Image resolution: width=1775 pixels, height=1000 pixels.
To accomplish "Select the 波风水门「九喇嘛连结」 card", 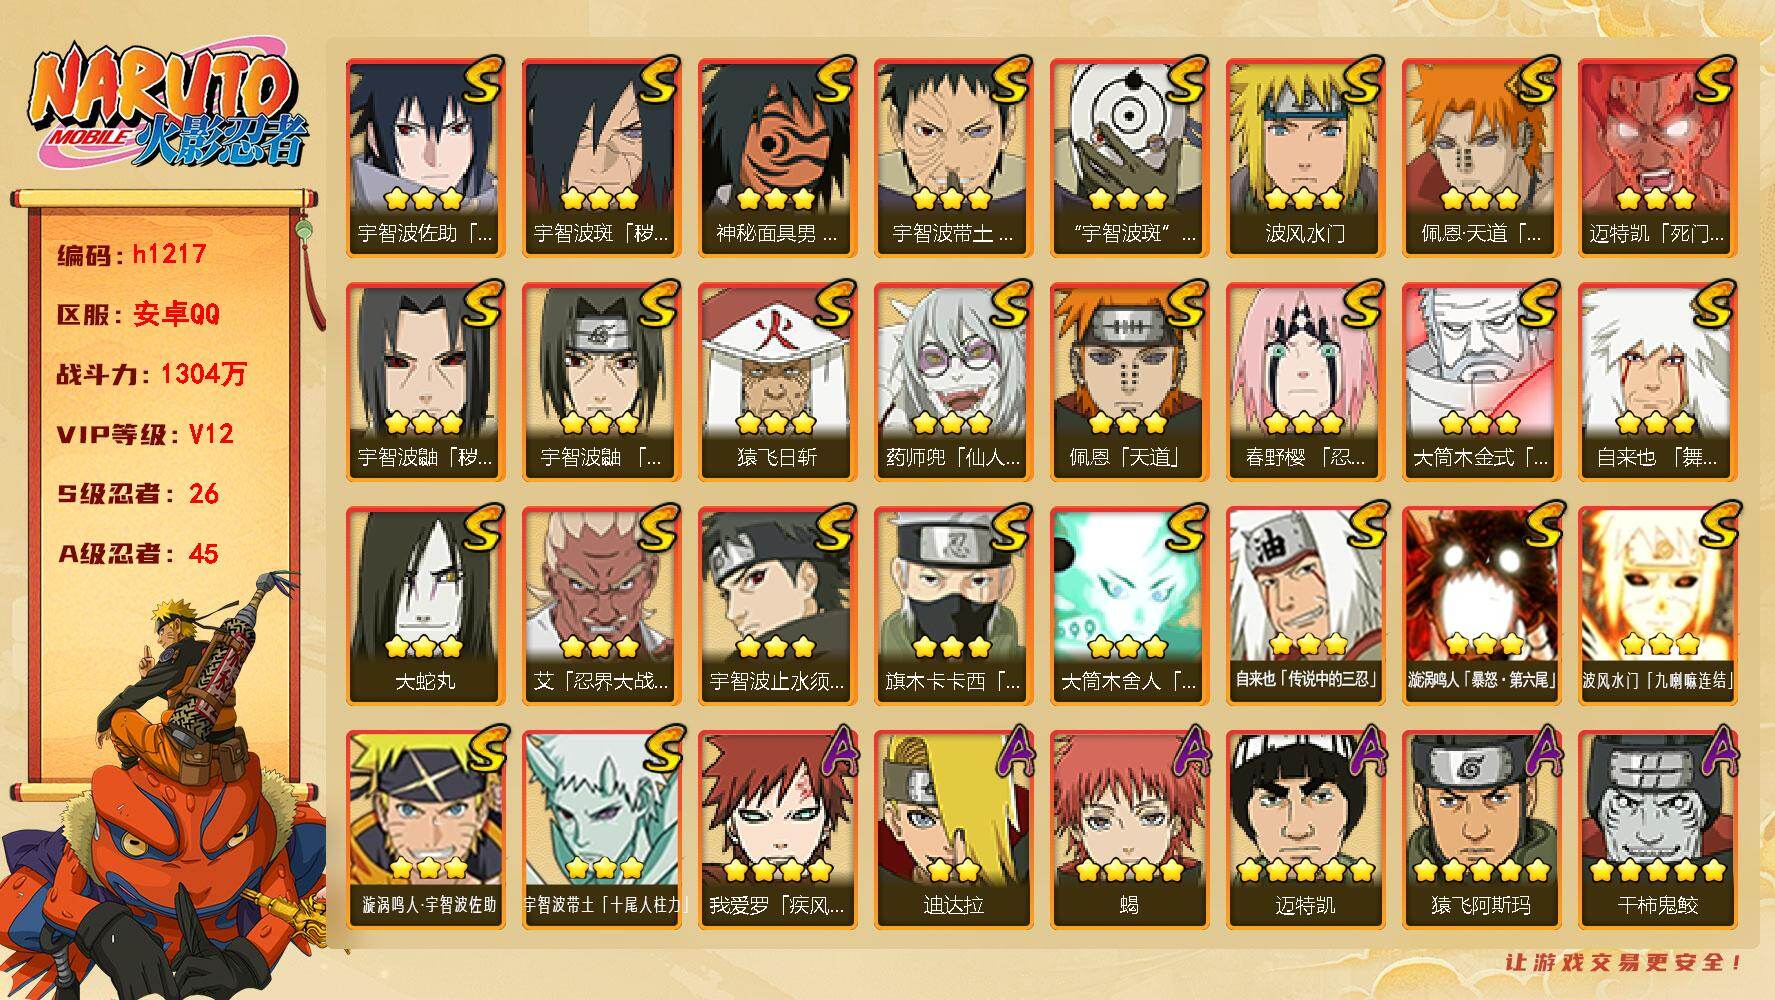I will pos(1657,606).
